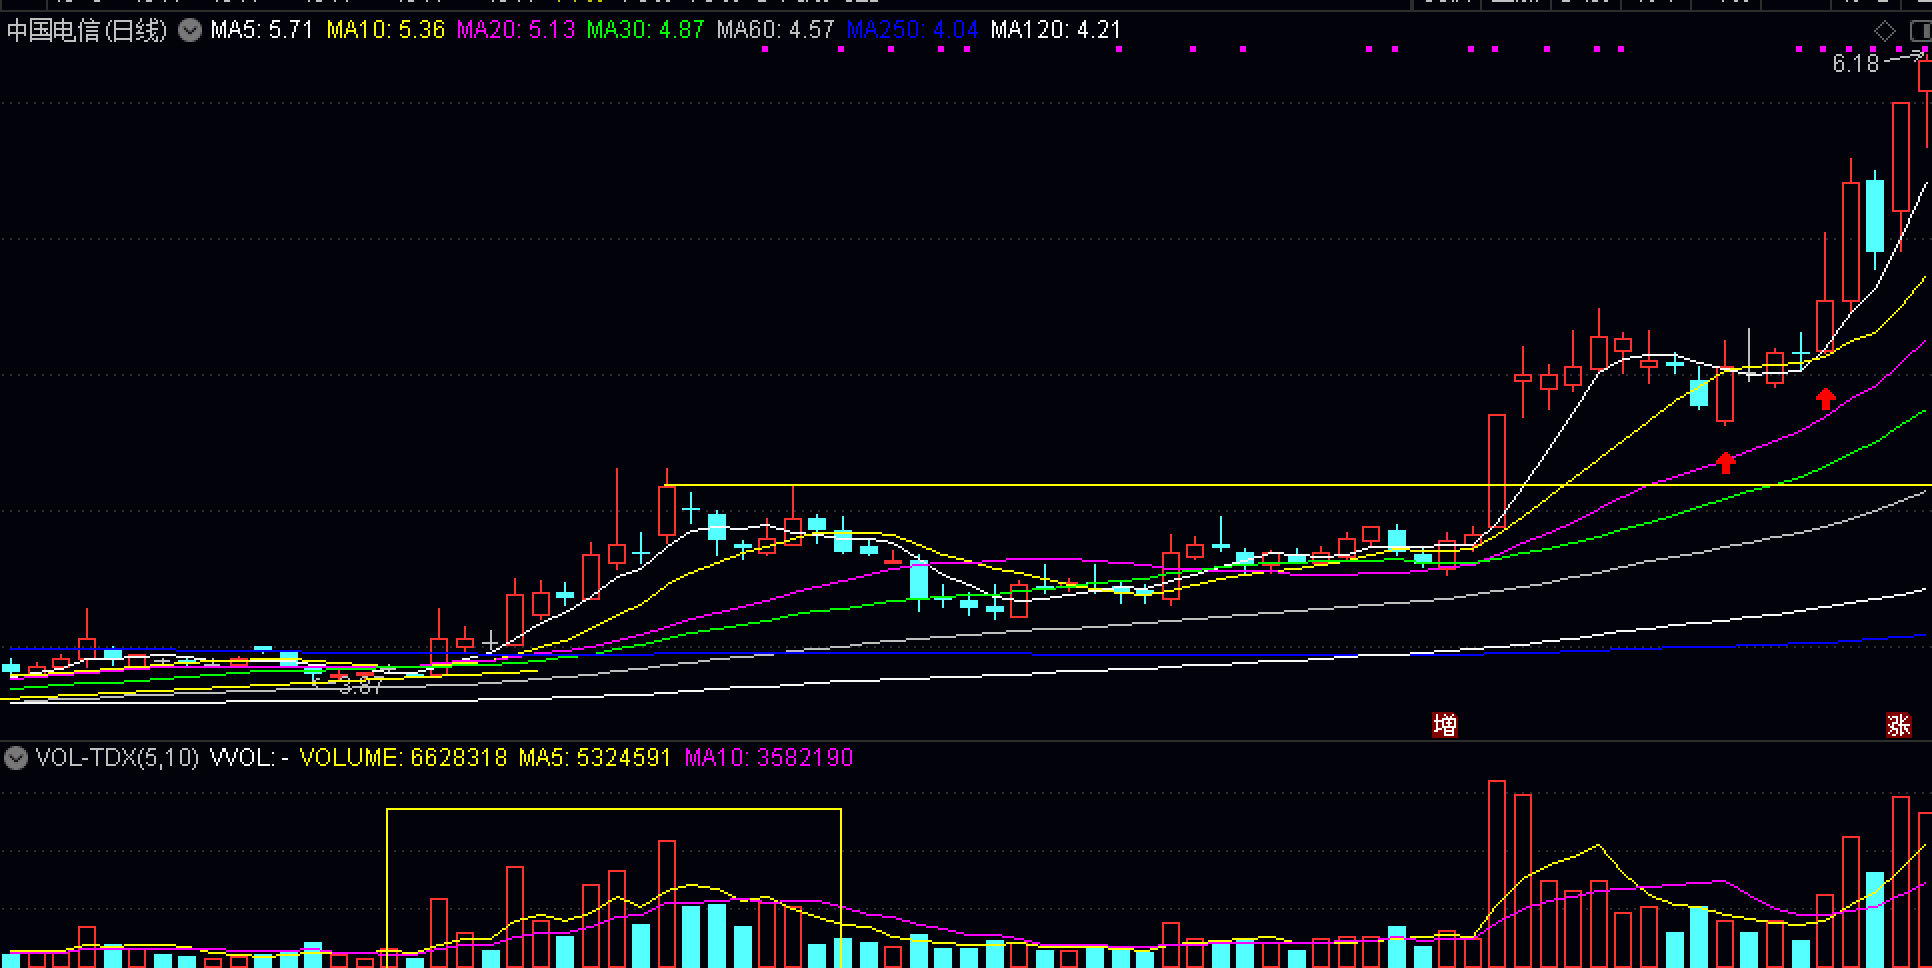Click the 中国电信(日线) chart title

pos(87,31)
